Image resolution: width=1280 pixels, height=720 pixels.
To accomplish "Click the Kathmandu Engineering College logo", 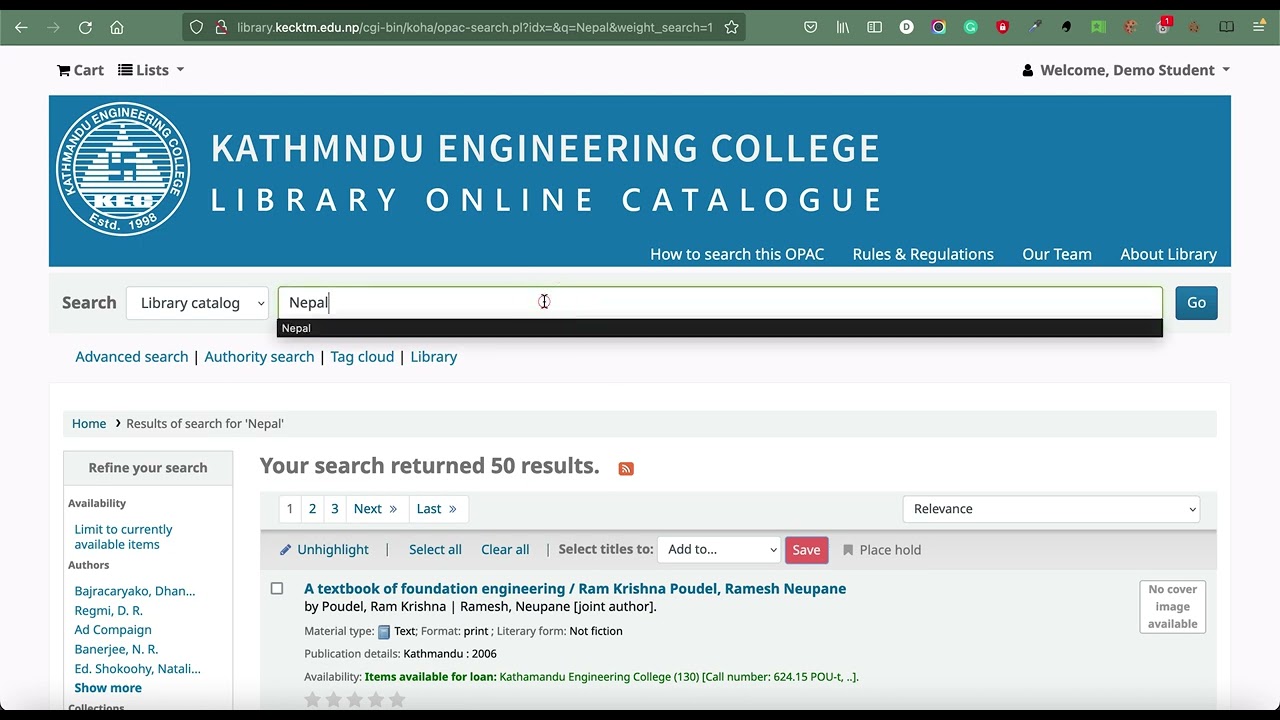I will 123,169.
